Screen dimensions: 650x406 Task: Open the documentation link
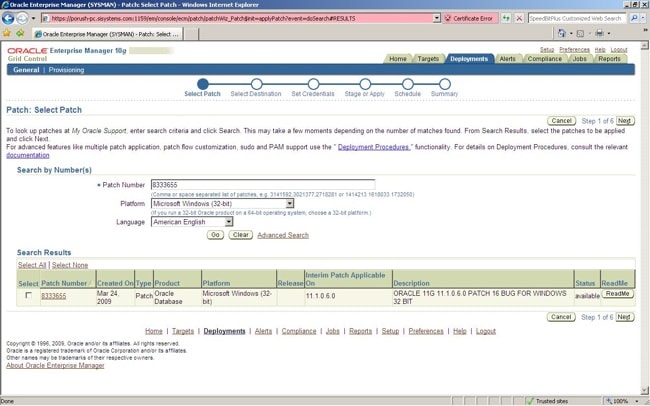pyautogui.click(x=28, y=155)
